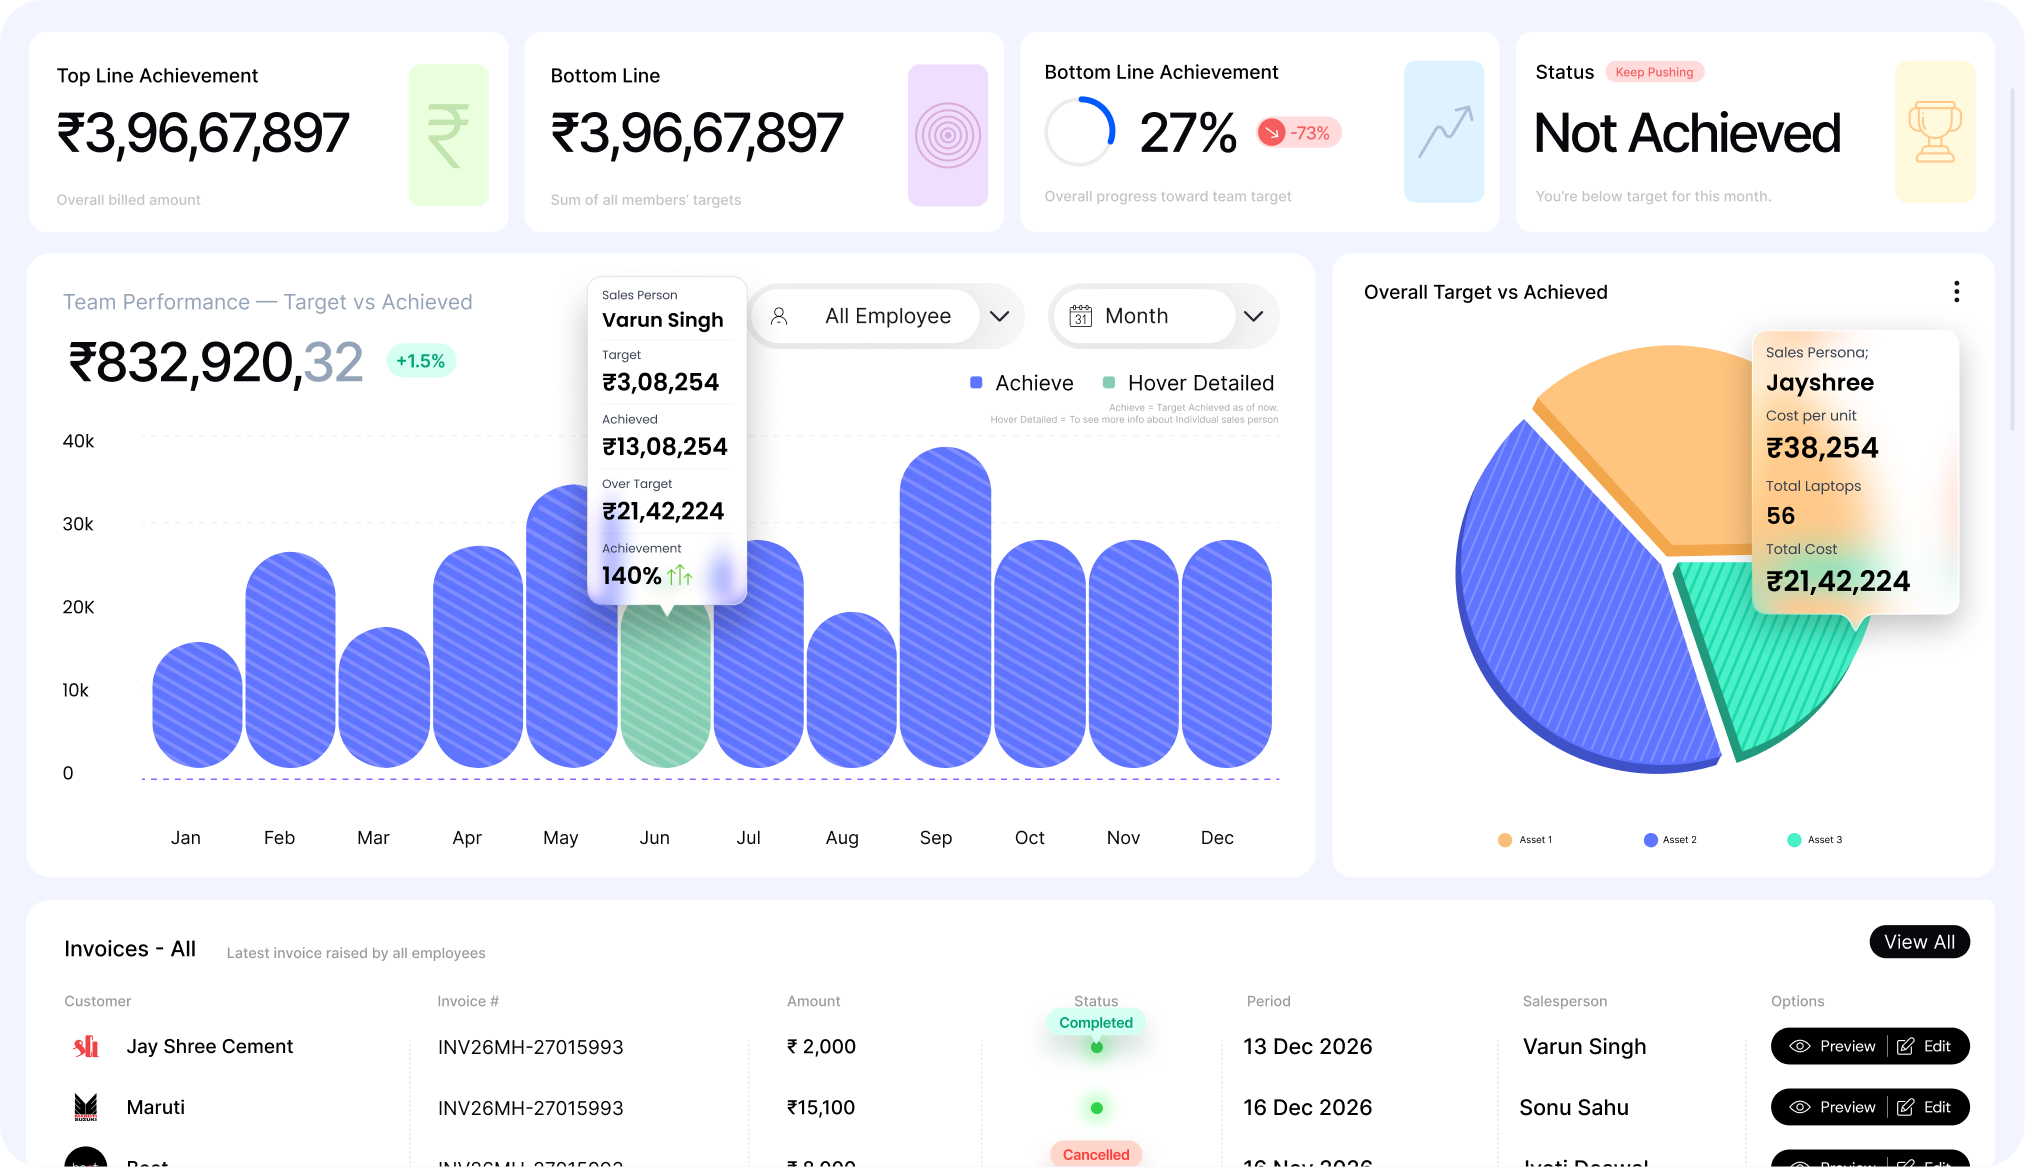Click the Cancelled status label
2025x1168 pixels.
[x=1096, y=1154]
